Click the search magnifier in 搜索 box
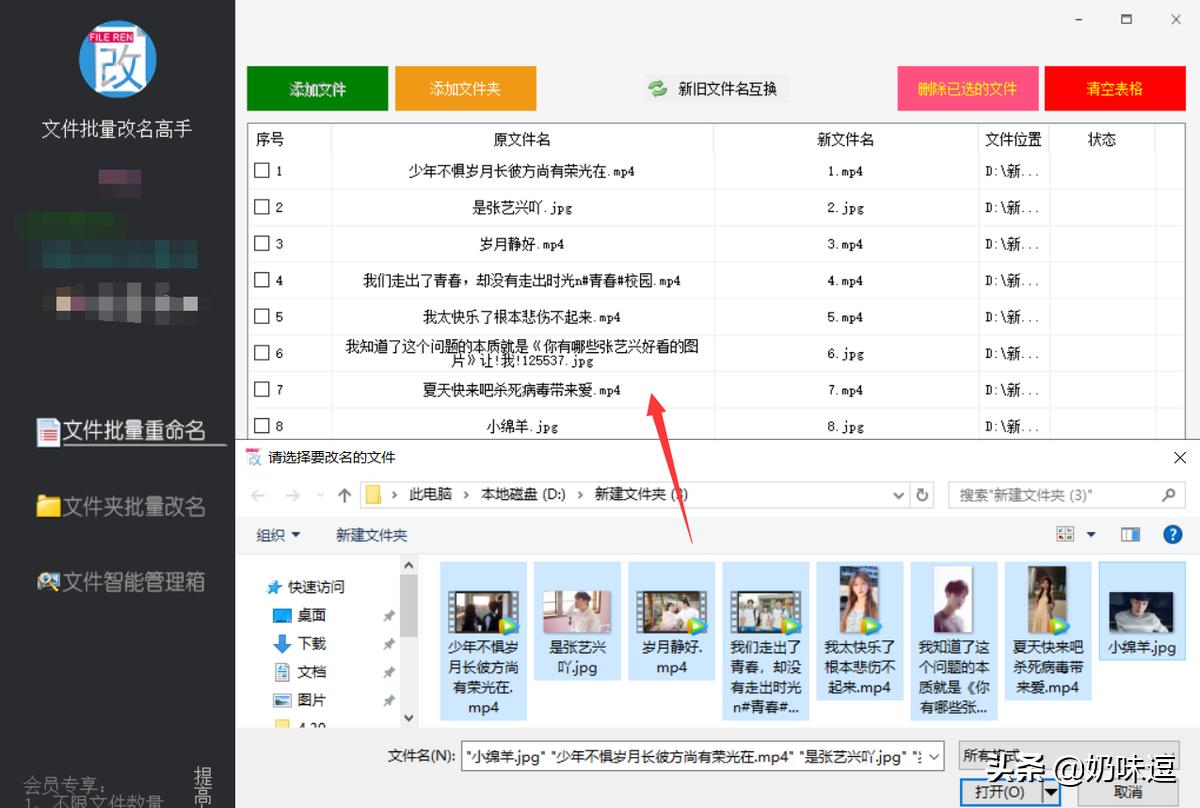The height and width of the screenshot is (808, 1200). [x=1168, y=494]
